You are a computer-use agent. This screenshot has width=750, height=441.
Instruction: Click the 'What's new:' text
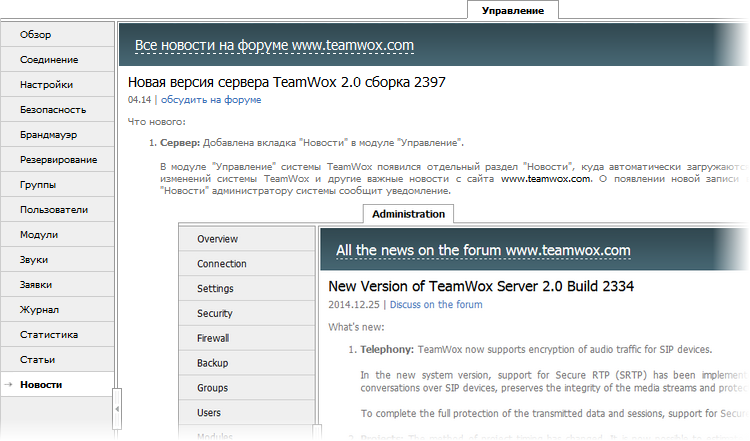click(x=356, y=327)
